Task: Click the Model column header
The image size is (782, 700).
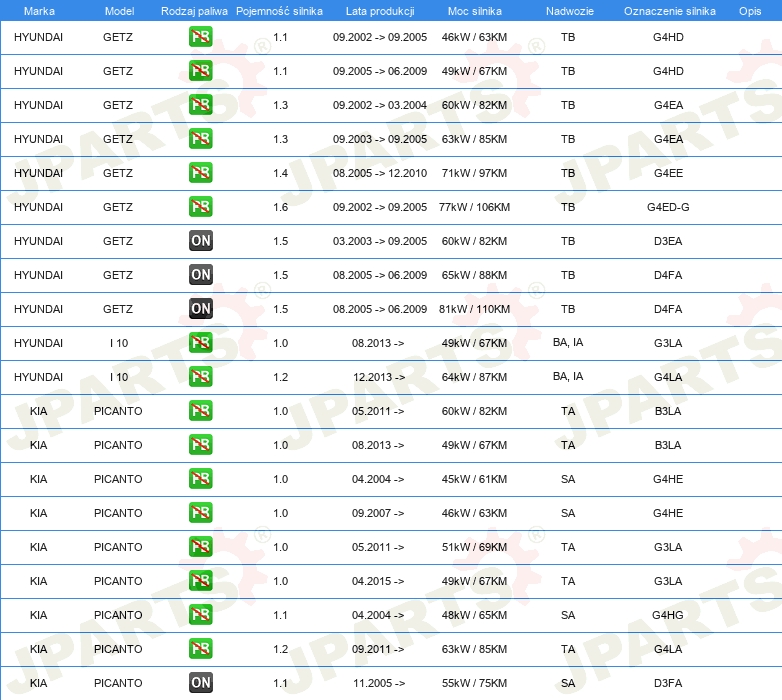Action: click(x=119, y=11)
